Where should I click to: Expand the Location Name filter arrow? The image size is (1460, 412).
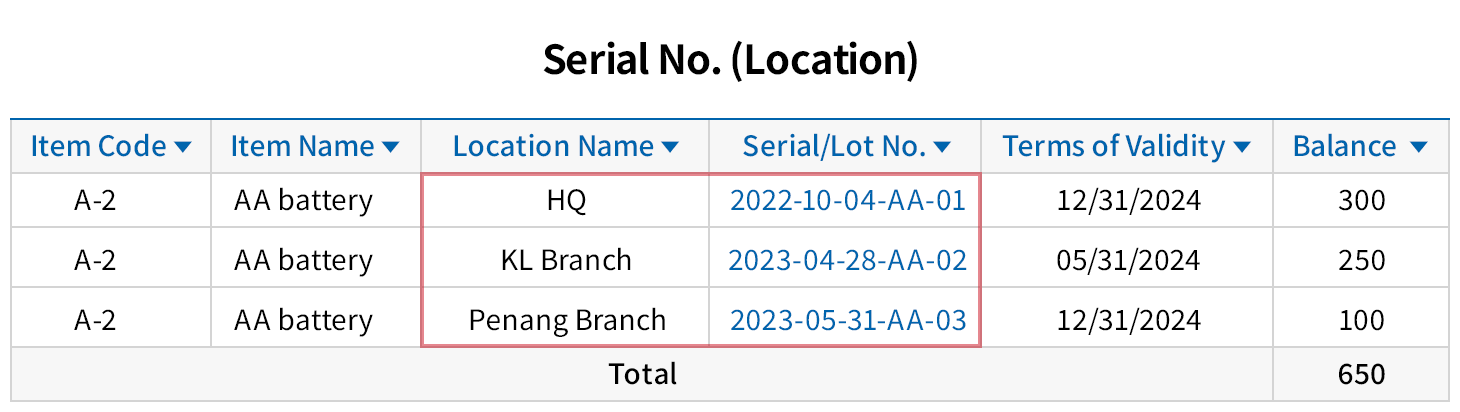[670, 147]
